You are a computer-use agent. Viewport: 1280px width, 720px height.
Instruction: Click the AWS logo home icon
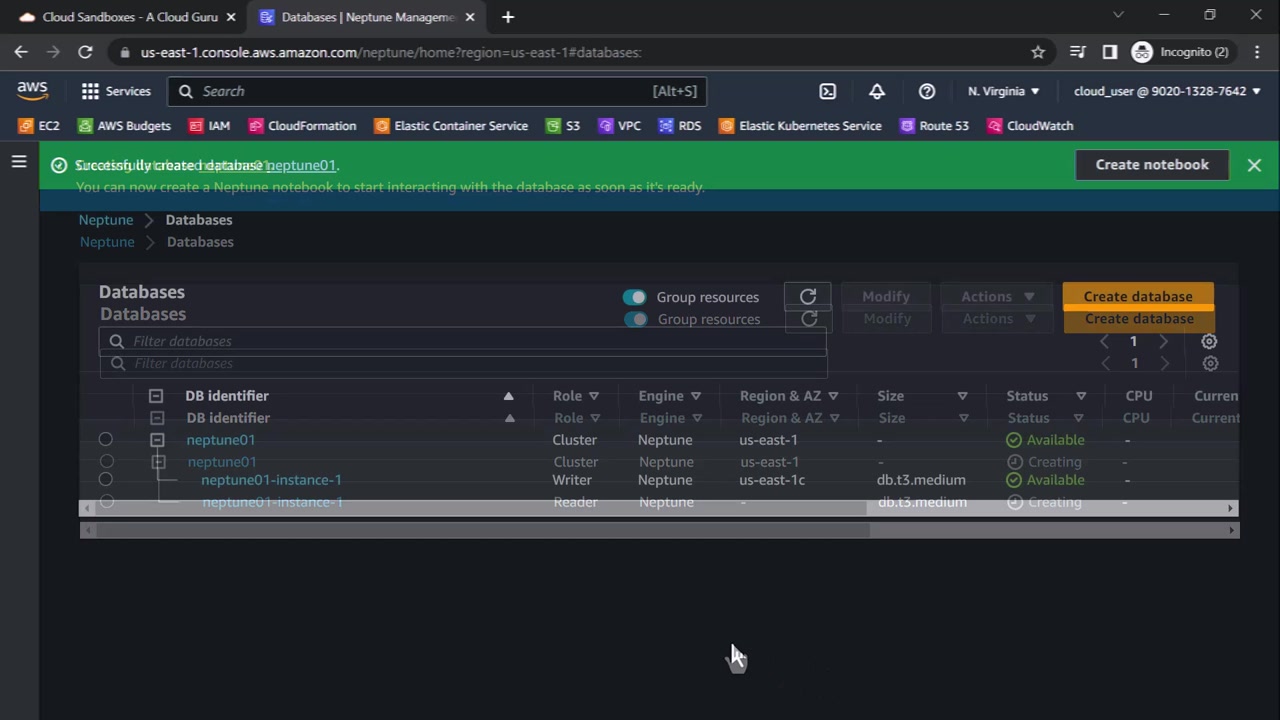point(32,91)
